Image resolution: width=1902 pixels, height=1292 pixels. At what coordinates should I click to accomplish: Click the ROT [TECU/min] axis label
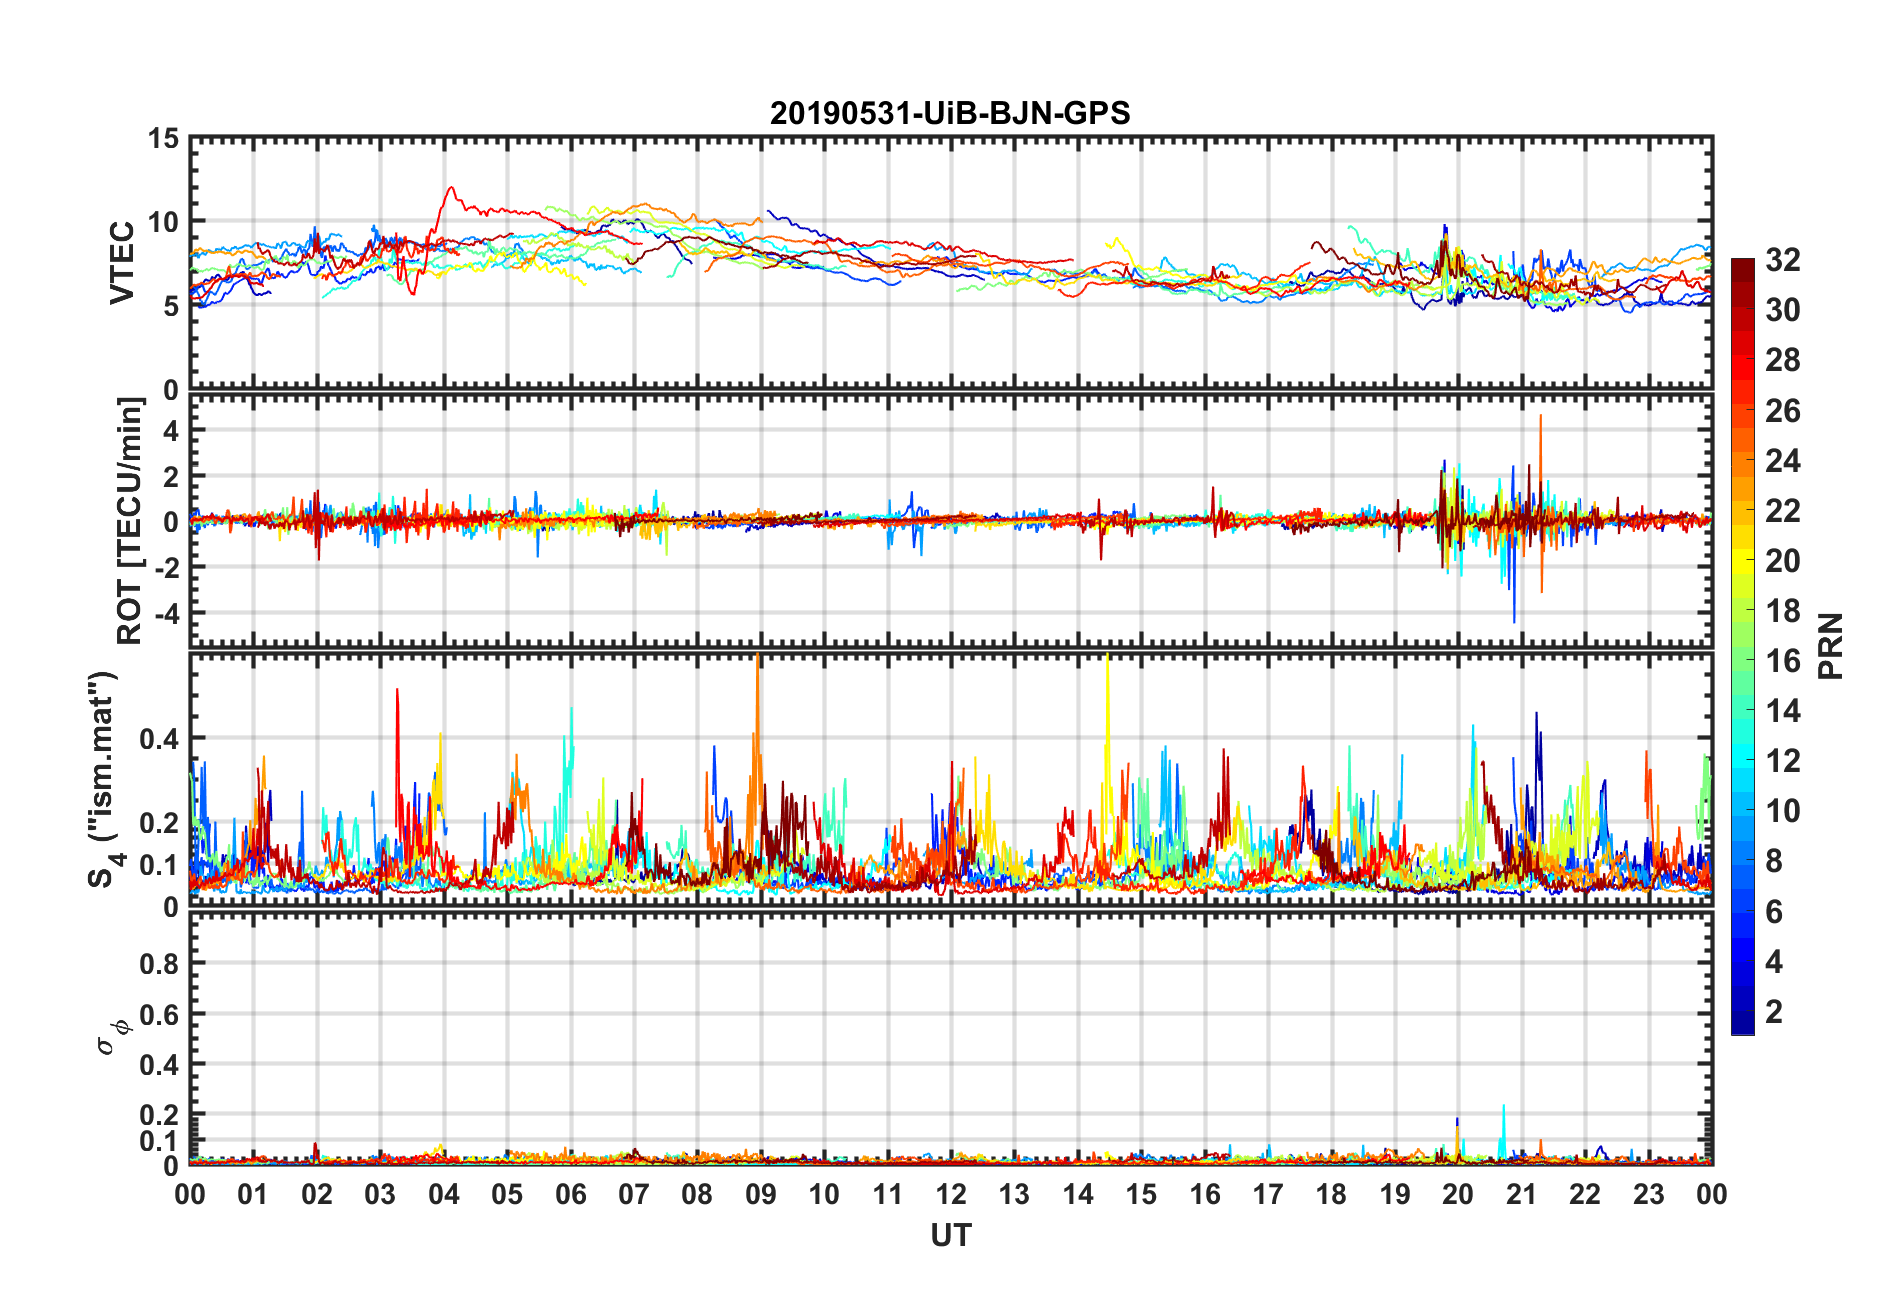click(x=130, y=521)
